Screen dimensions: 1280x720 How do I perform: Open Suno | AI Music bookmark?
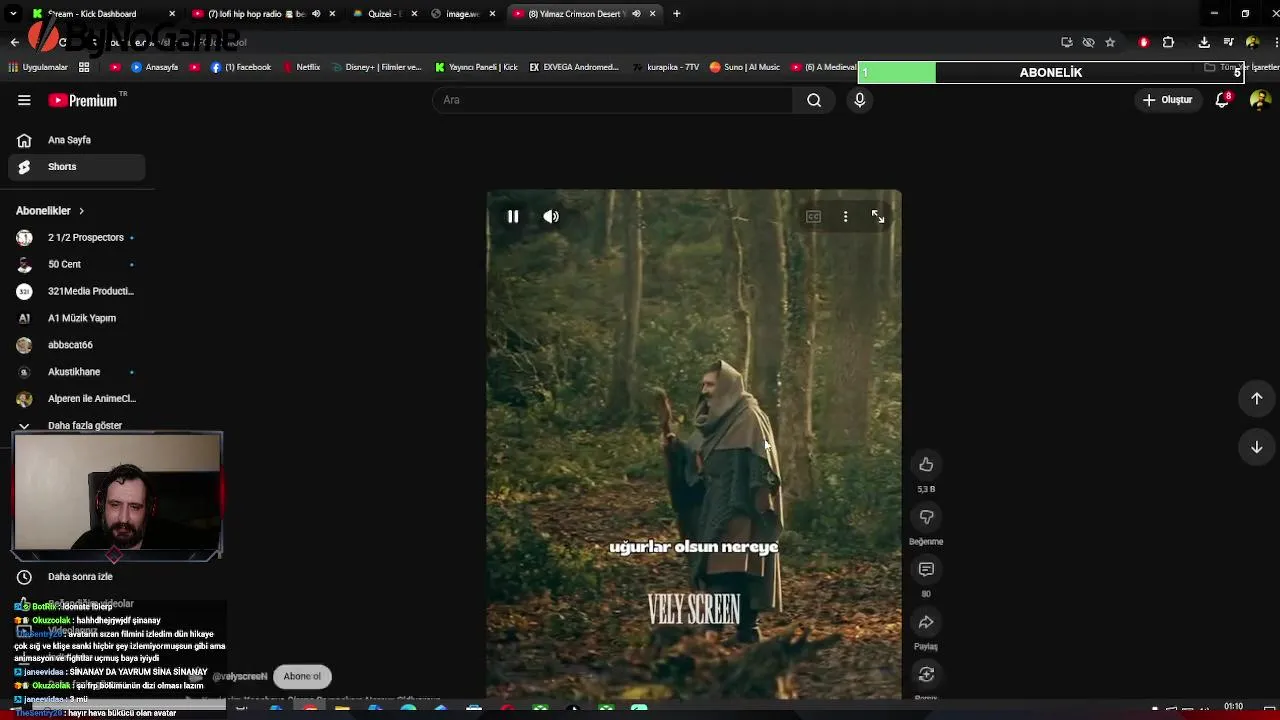(x=745, y=67)
